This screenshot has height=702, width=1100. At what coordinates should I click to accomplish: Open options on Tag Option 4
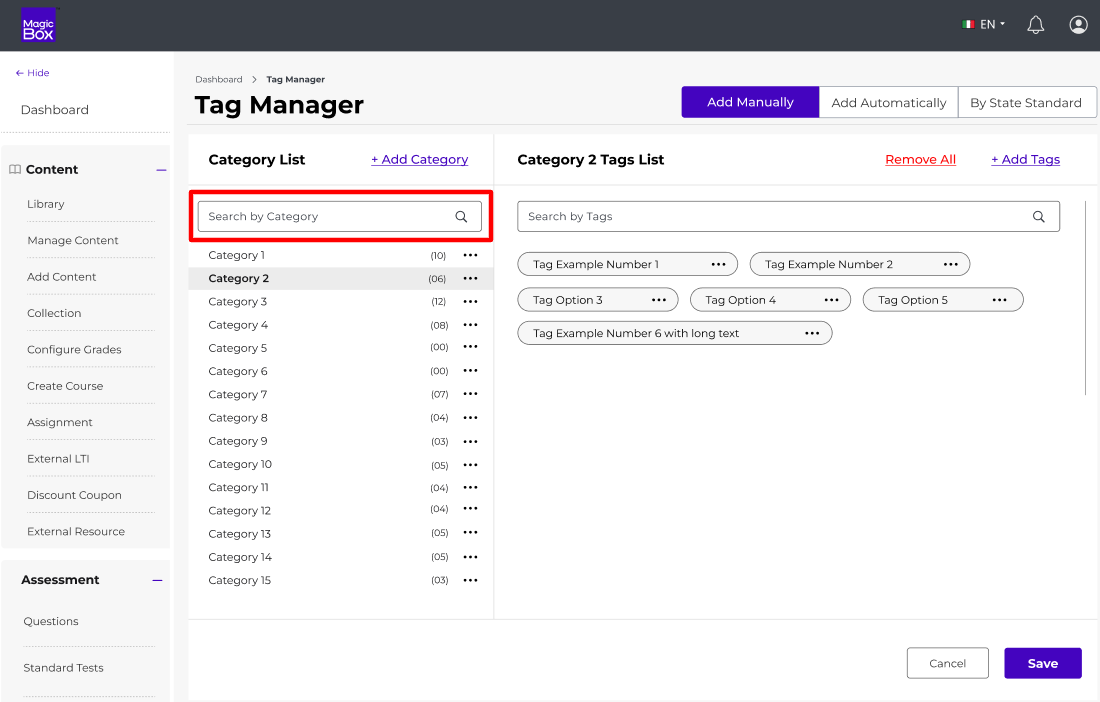pyautogui.click(x=831, y=300)
